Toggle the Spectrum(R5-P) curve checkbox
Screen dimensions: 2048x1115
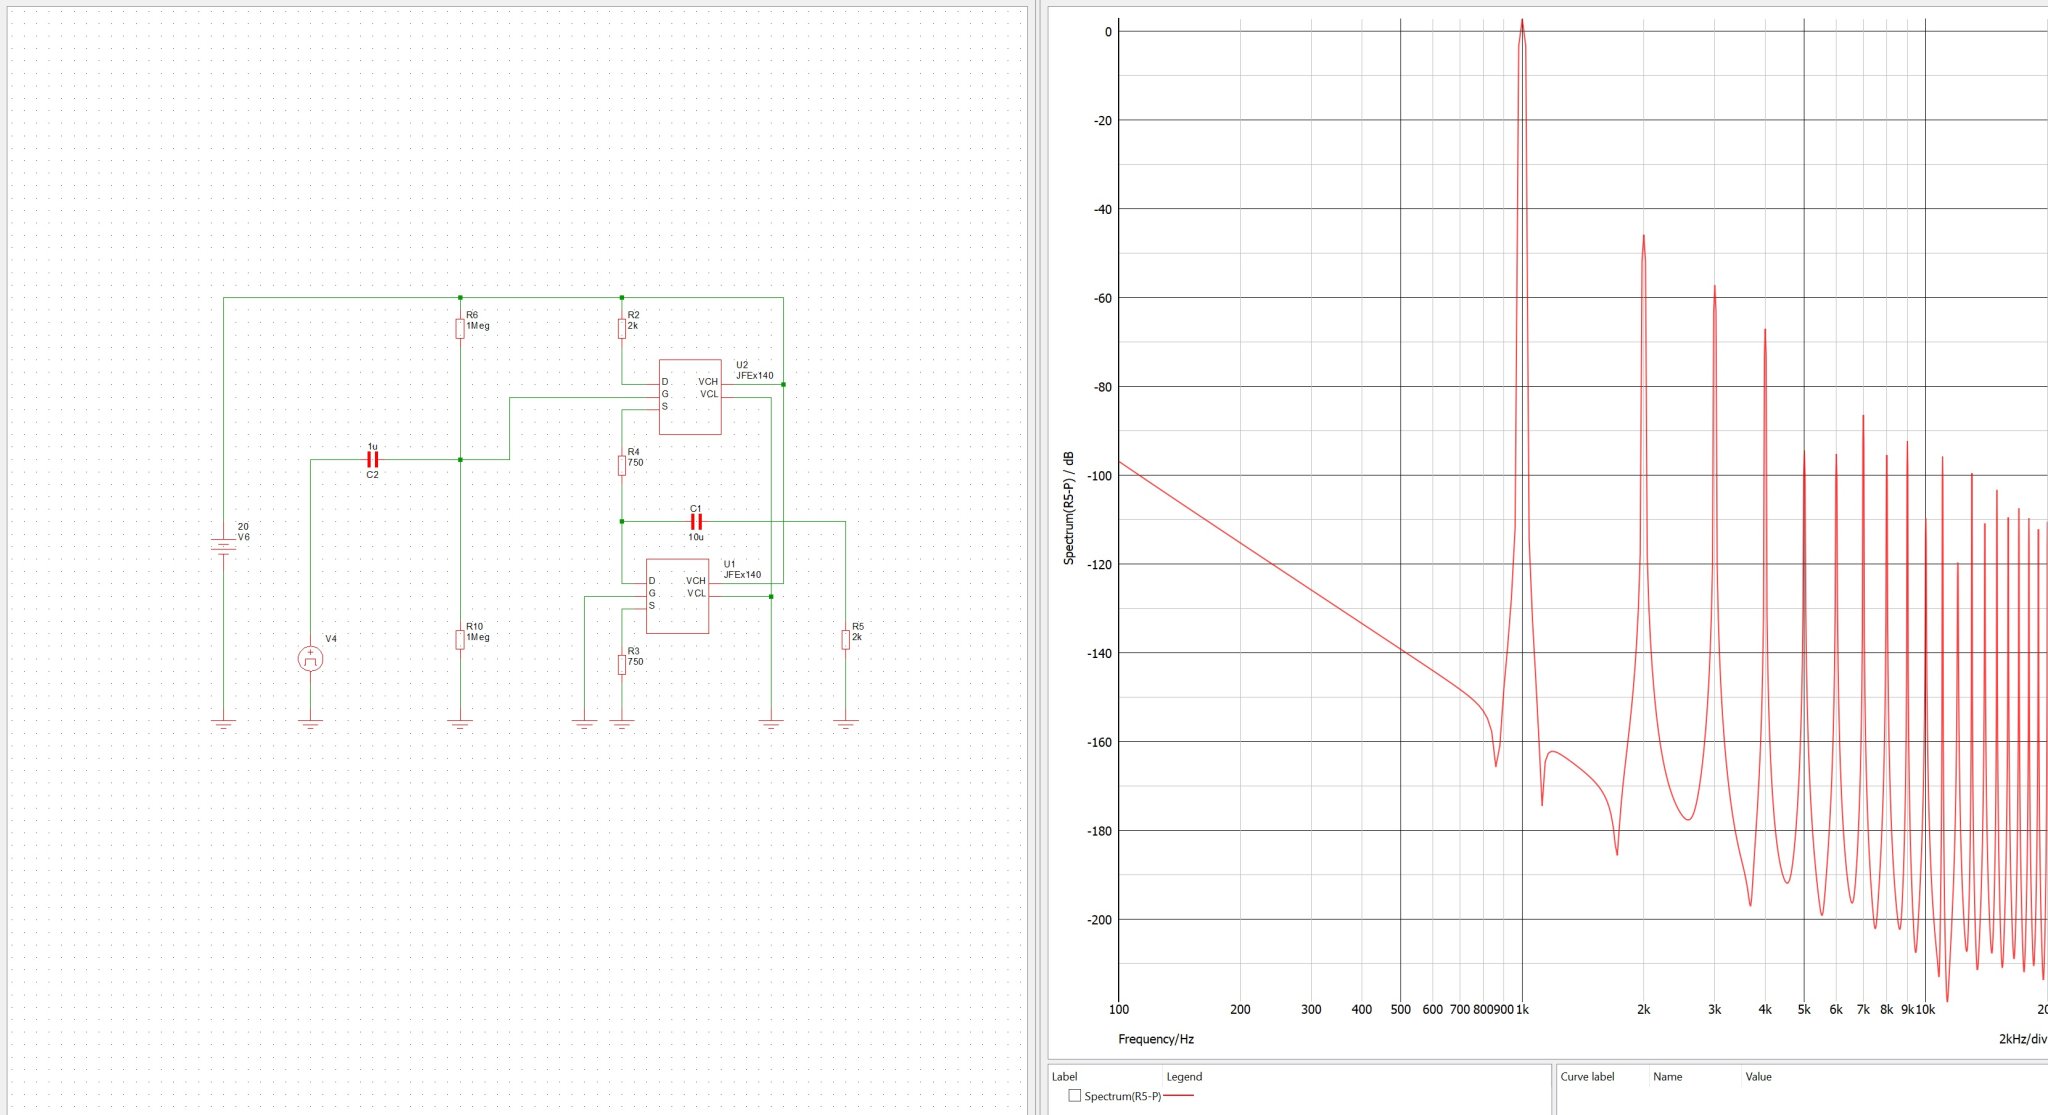click(1075, 1096)
